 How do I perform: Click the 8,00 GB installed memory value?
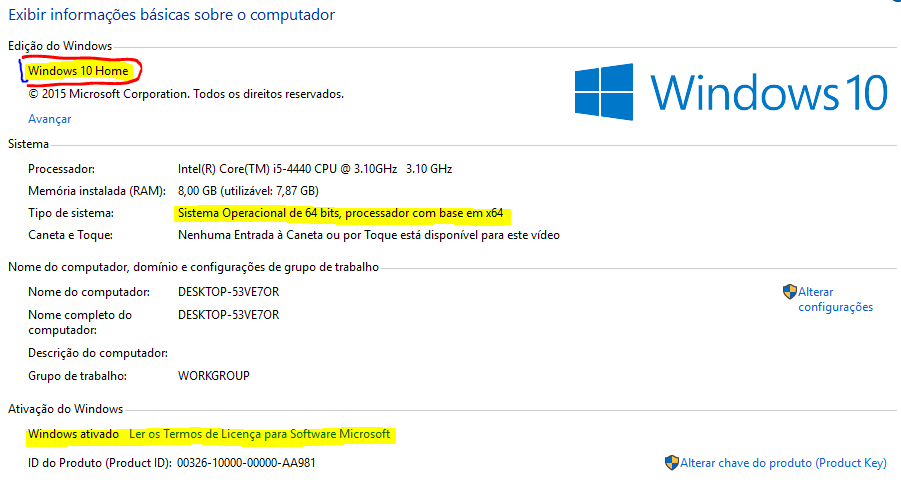(x=248, y=191)
